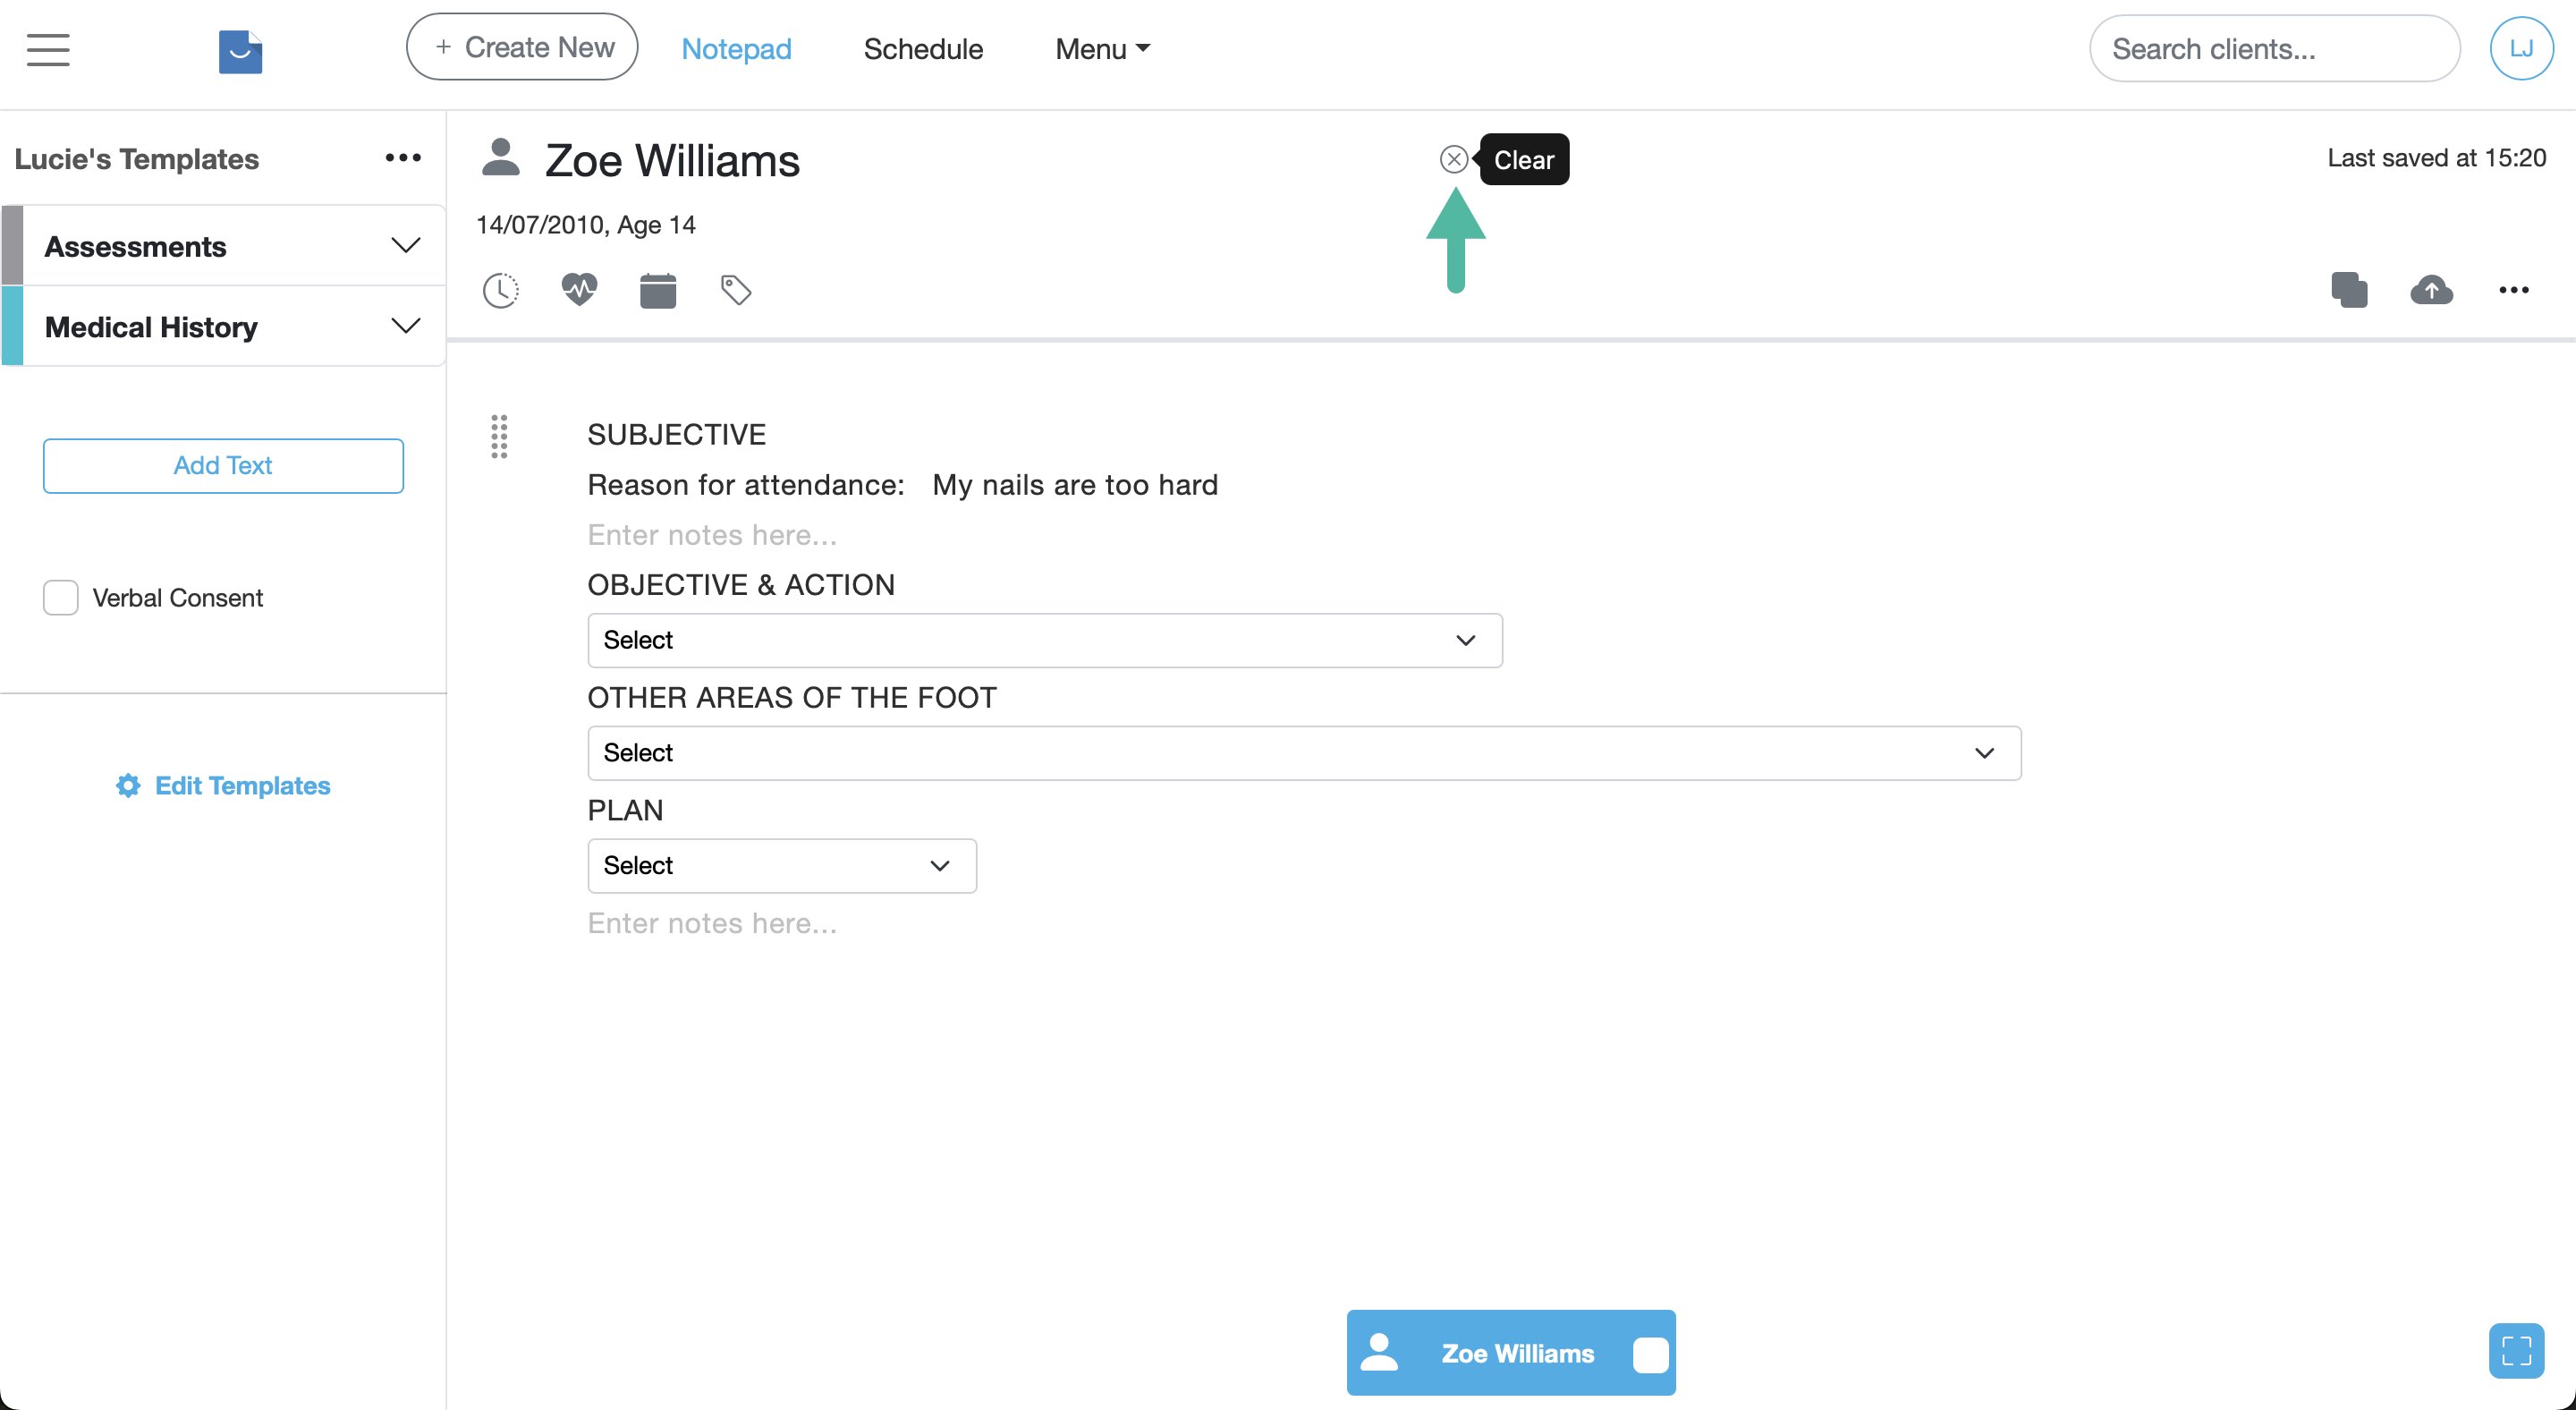2576x1410 pixels.
Task: Open the PLAN Select dropdown
Action: tap(782, 865)
